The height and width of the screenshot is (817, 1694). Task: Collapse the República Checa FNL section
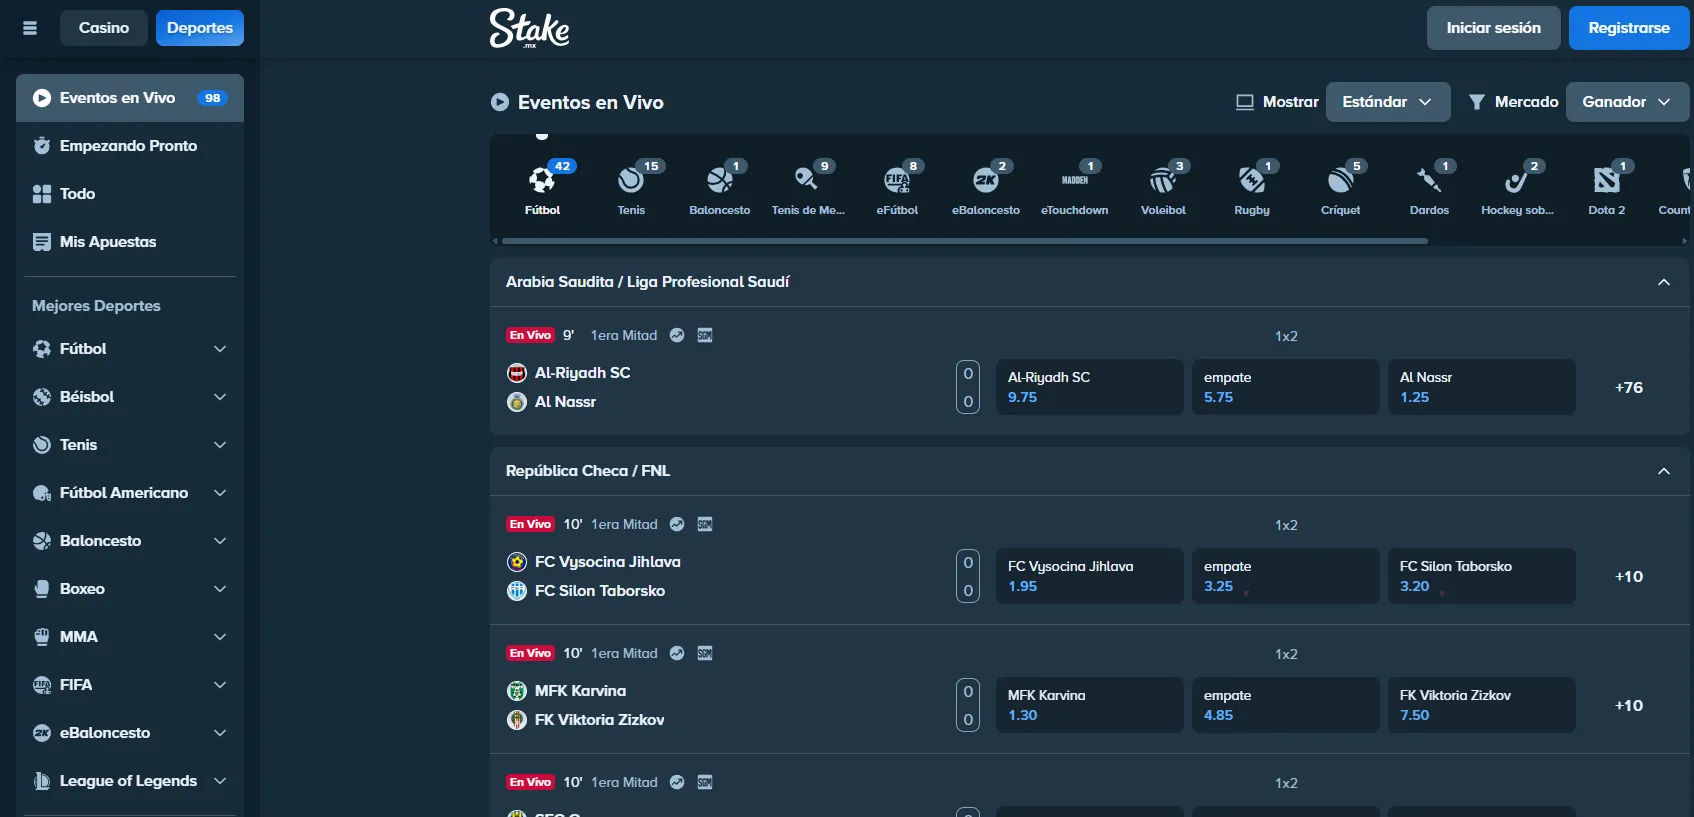1664,471
